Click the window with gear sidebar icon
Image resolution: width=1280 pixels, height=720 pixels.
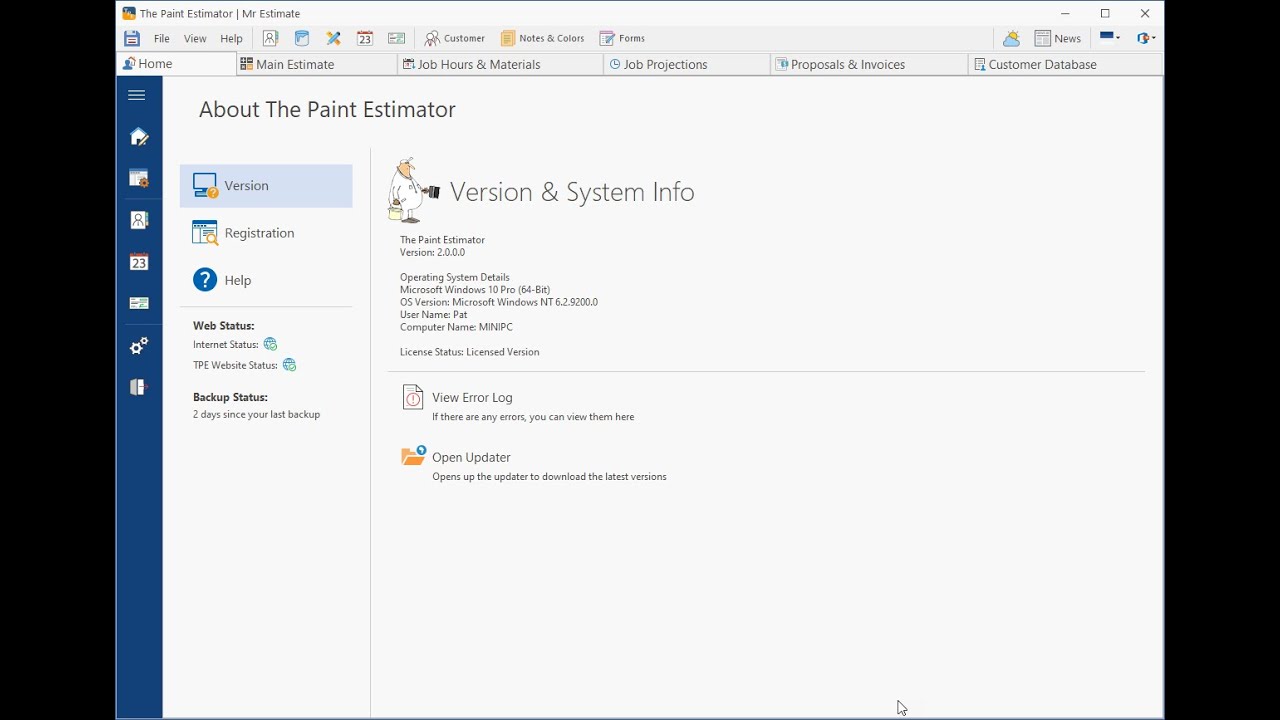coord(139,179)
